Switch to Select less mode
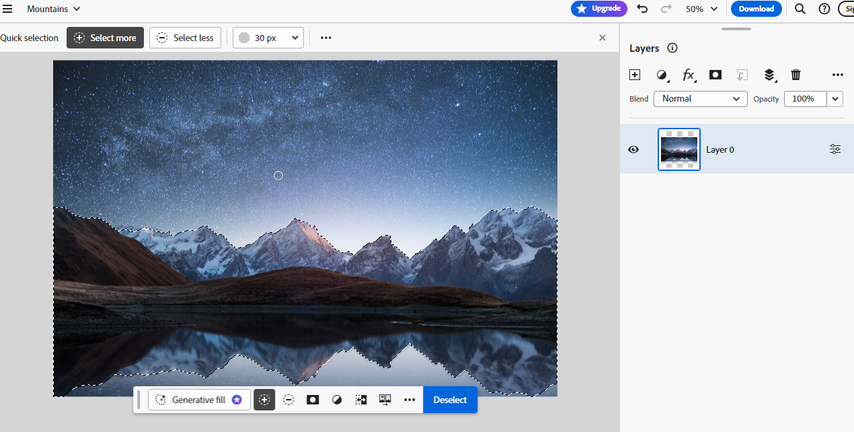 pos(185,38)
